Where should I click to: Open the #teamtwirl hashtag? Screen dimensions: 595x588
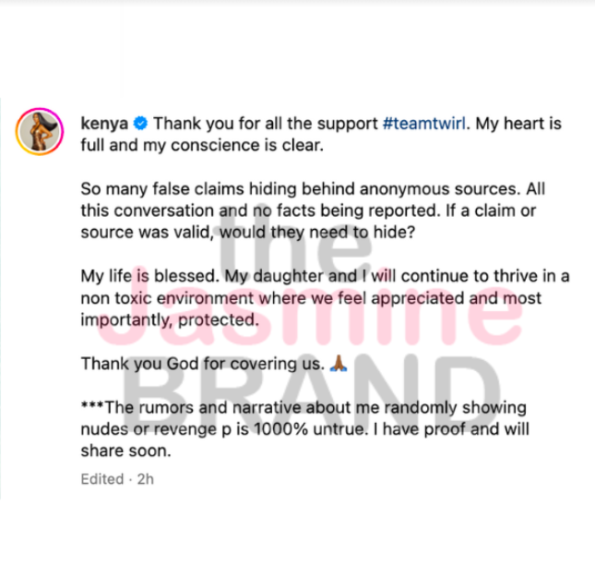(424, 124)
